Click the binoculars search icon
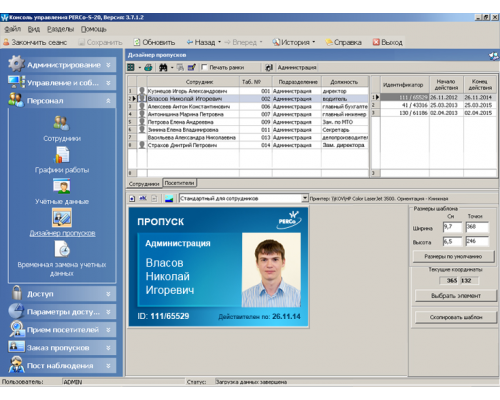This screenshot has height=400, width=500. click(x=163, y=68)
